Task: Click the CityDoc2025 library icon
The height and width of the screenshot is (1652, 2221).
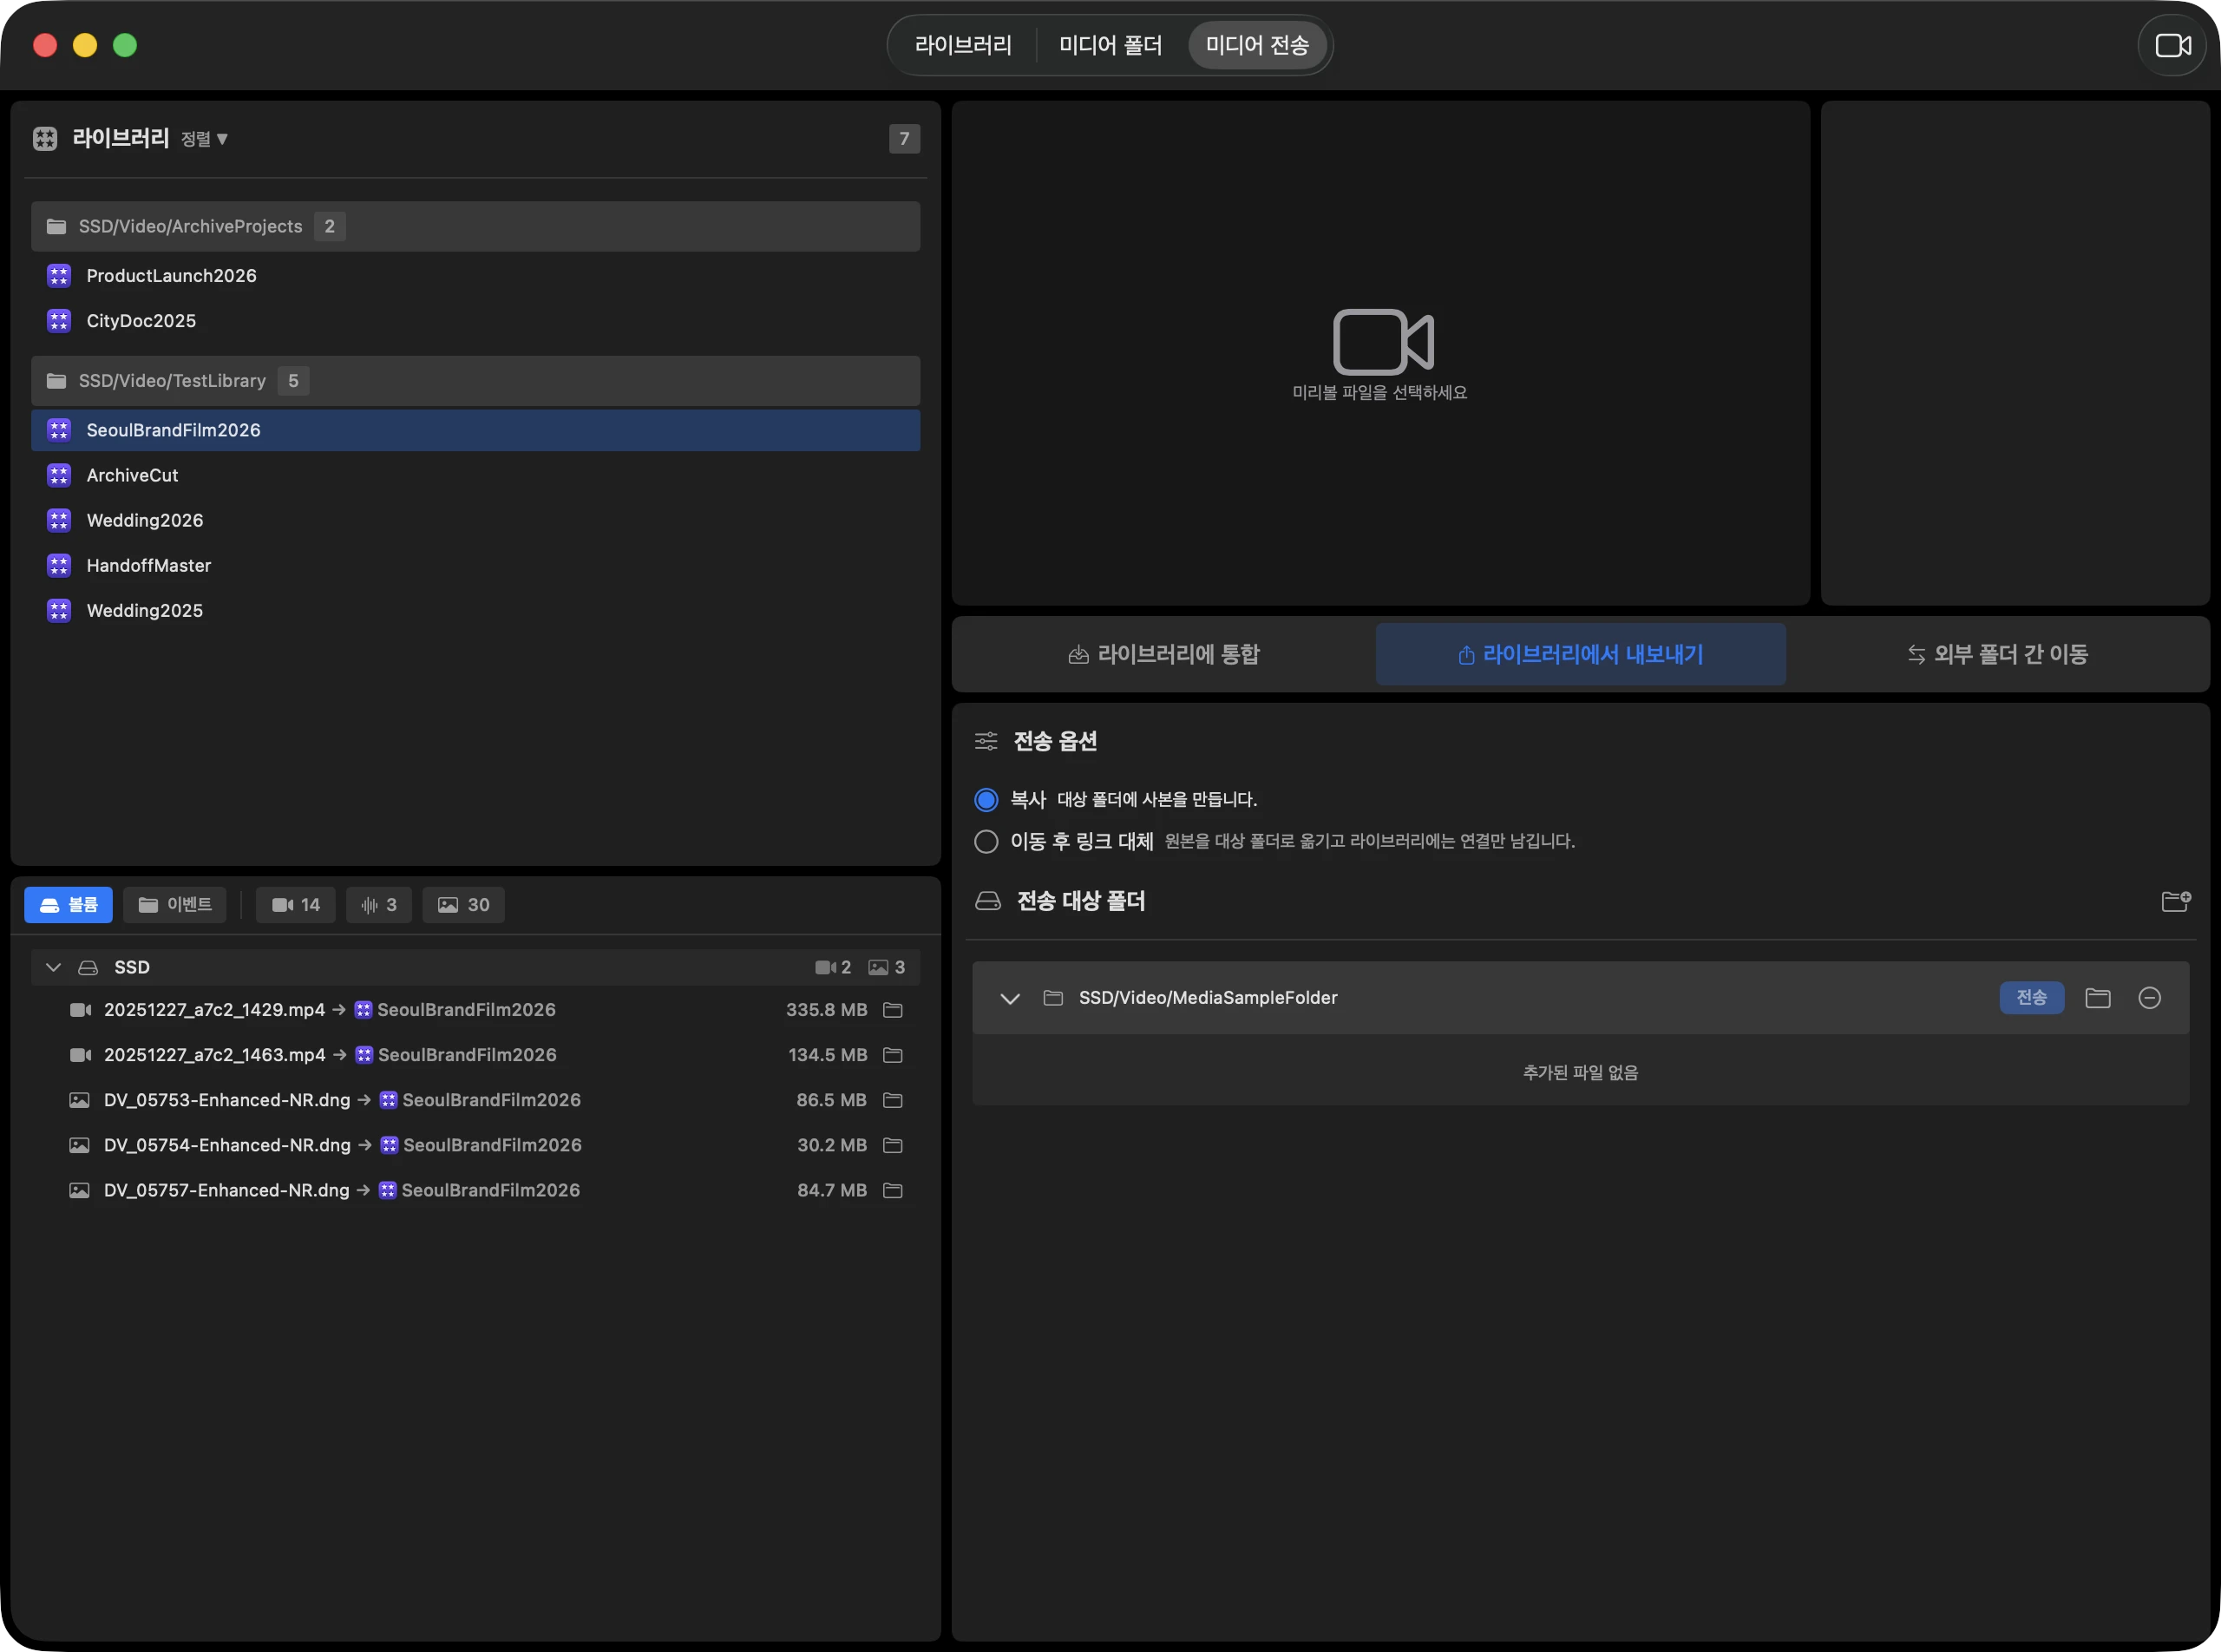Action: (x=59, y=321)
